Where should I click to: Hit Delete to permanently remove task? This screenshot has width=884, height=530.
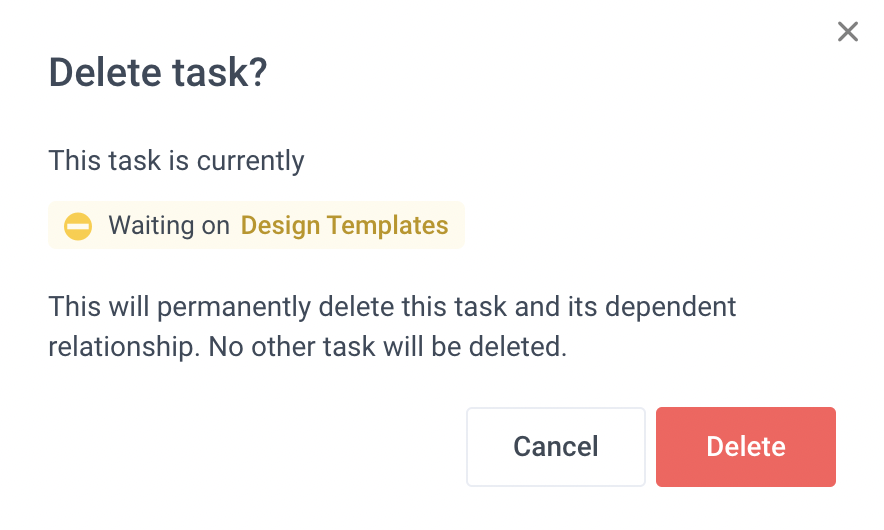(x=745, y=447)
